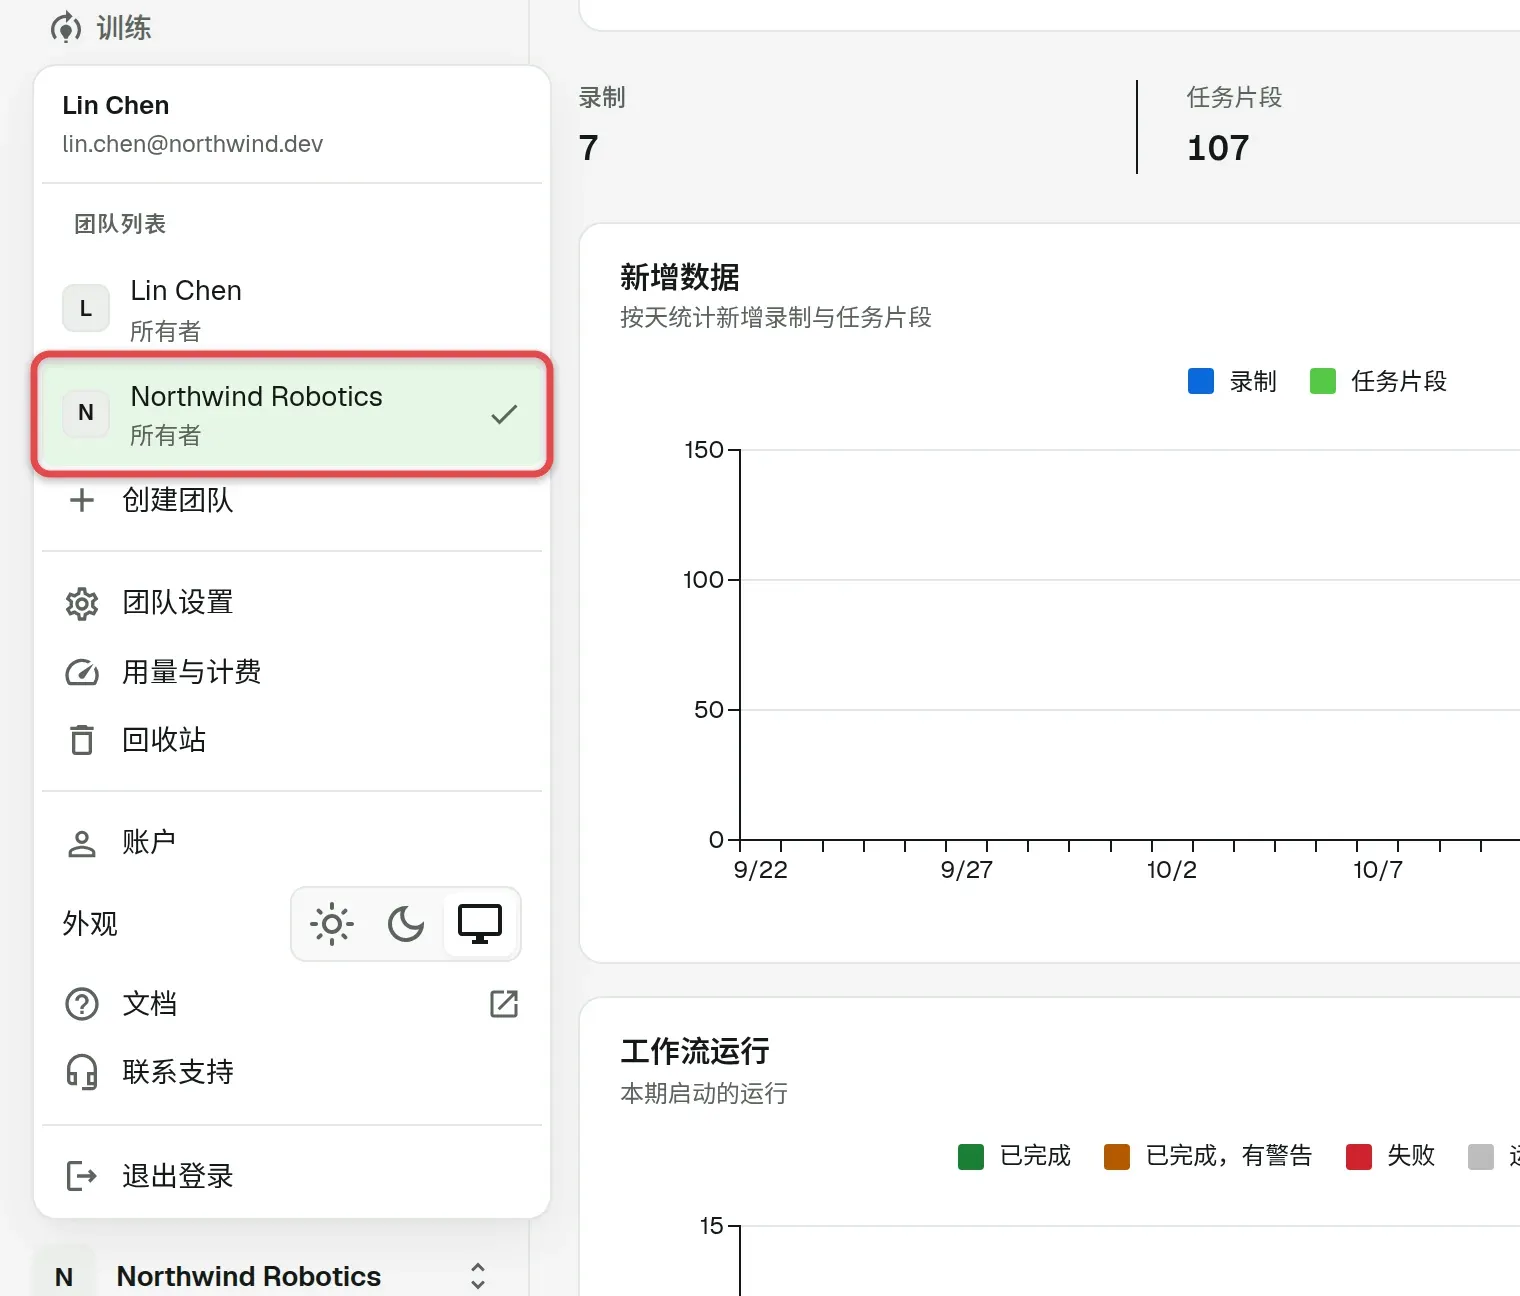
Task: Toggle 任务片段 series in 新增数据 legend
Action: (x=1378, y=381)
